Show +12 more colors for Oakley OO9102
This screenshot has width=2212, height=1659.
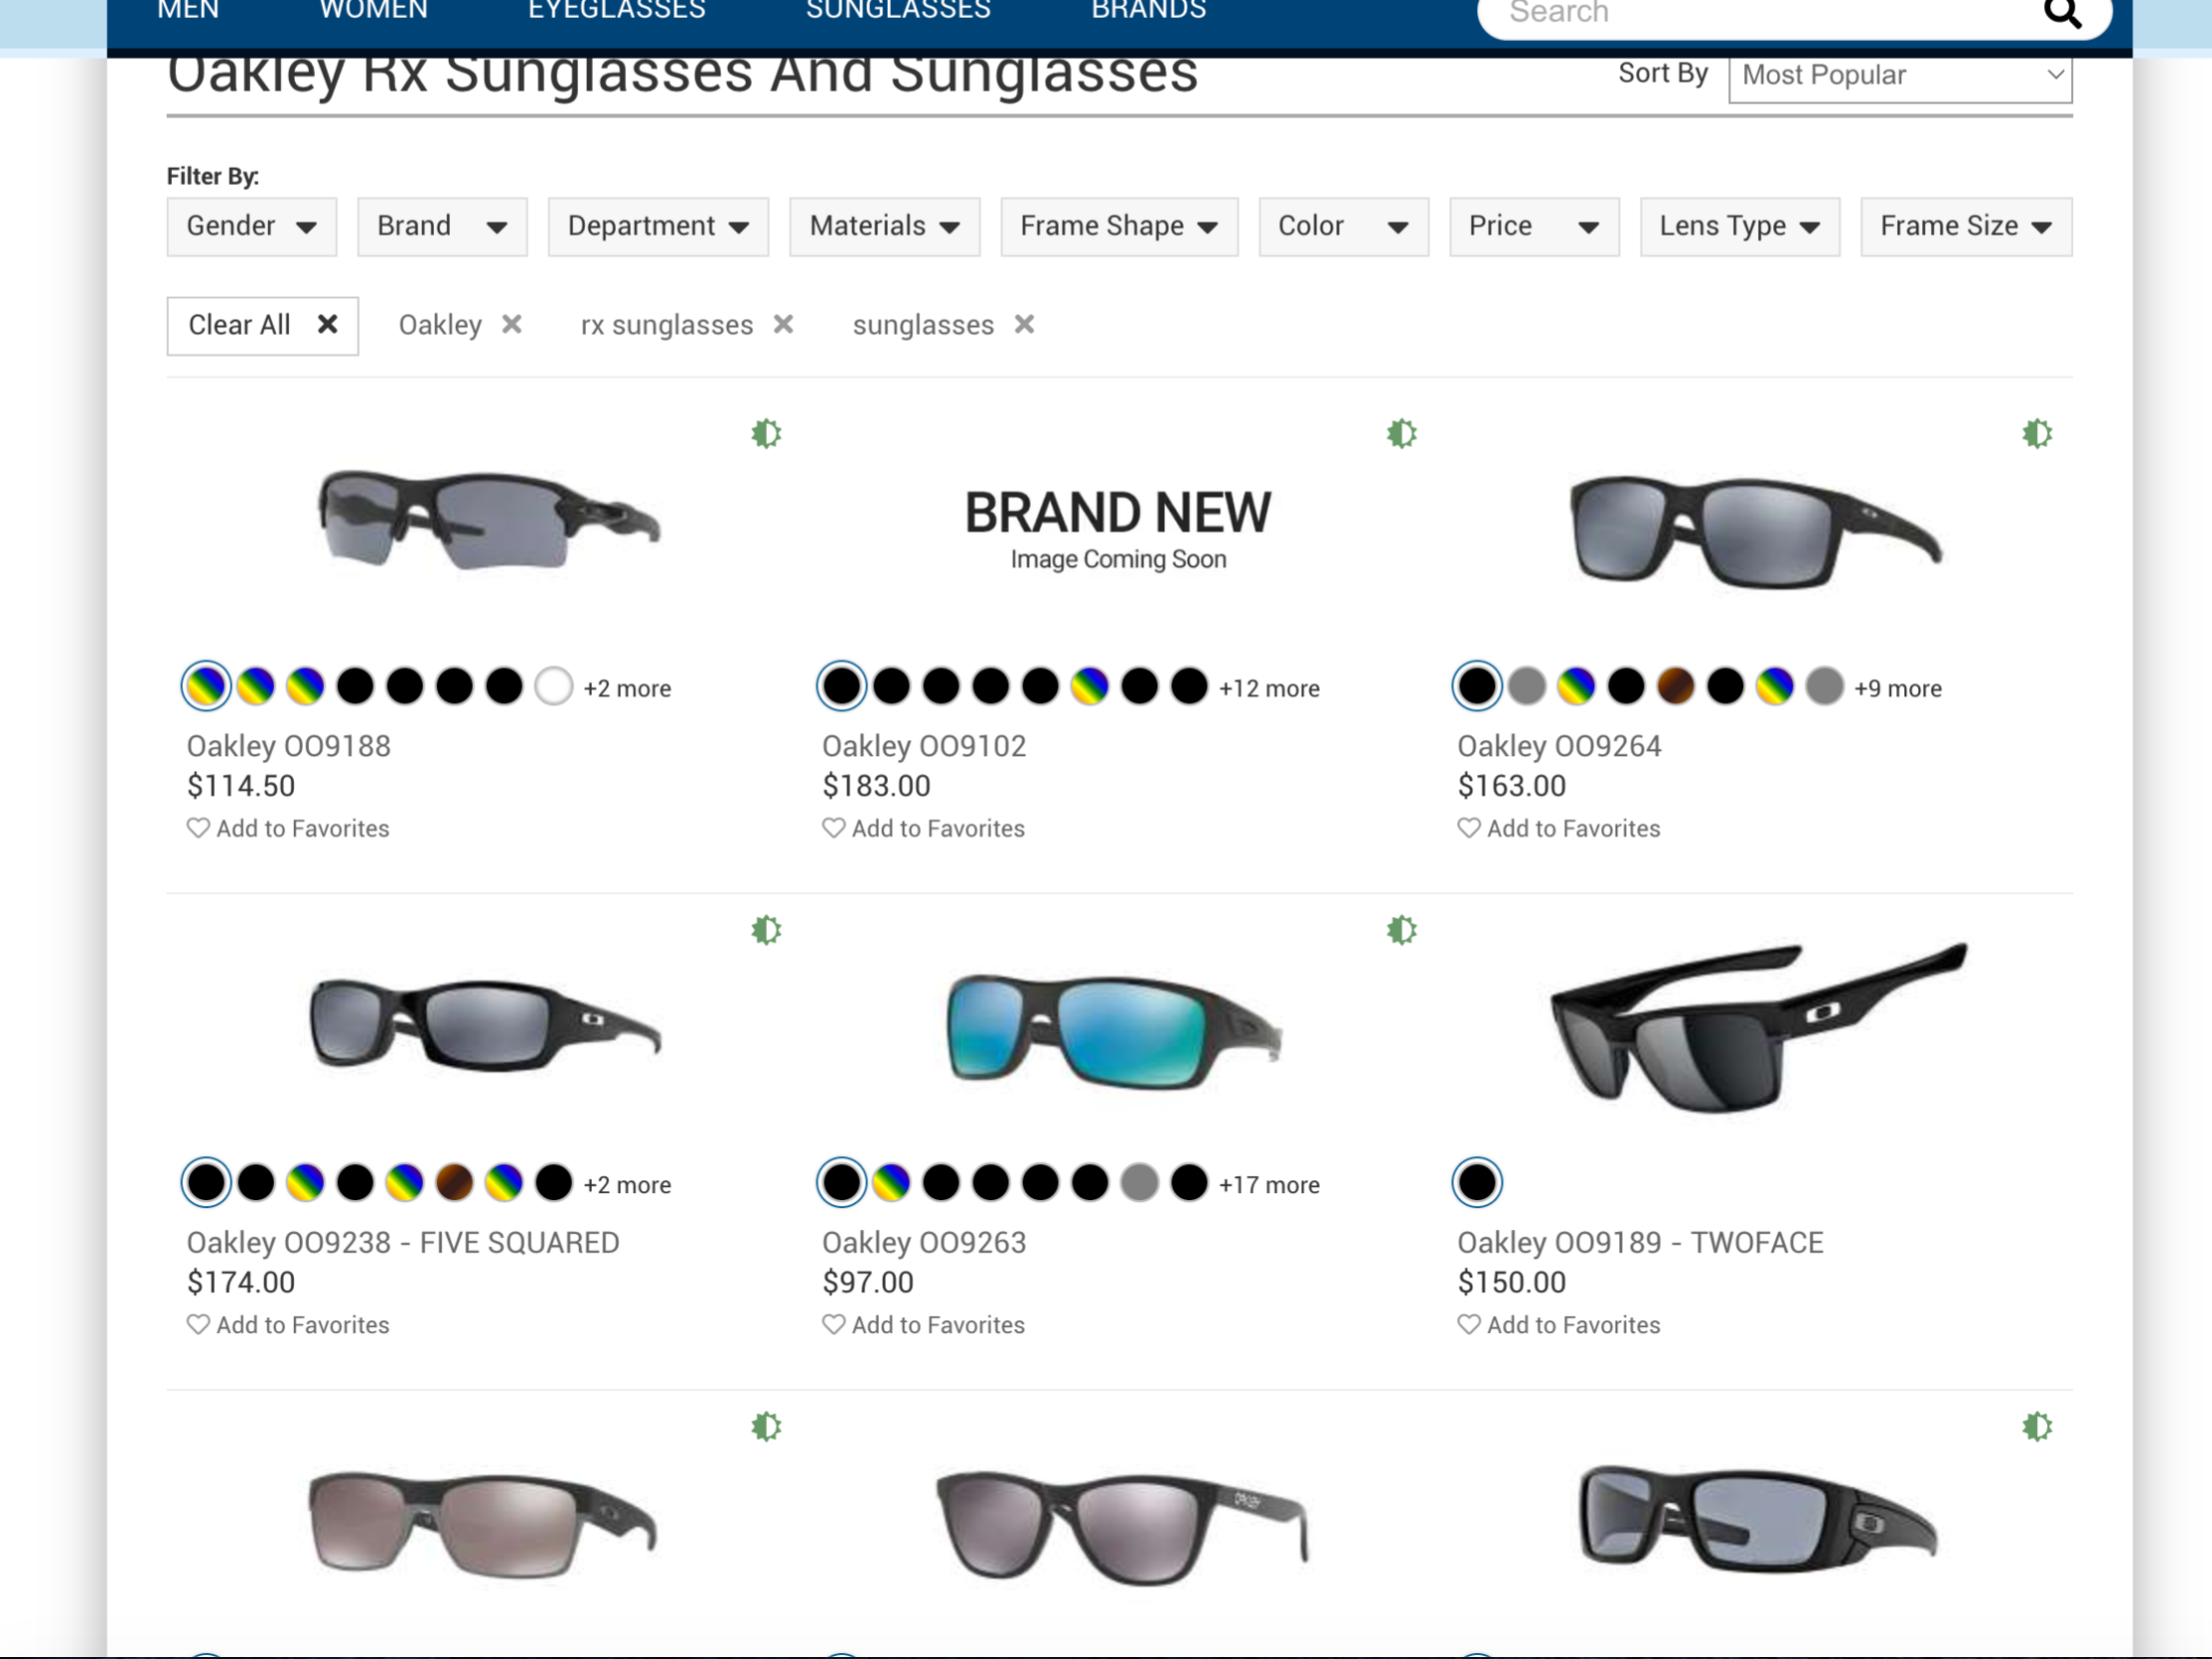(1269, 688)
